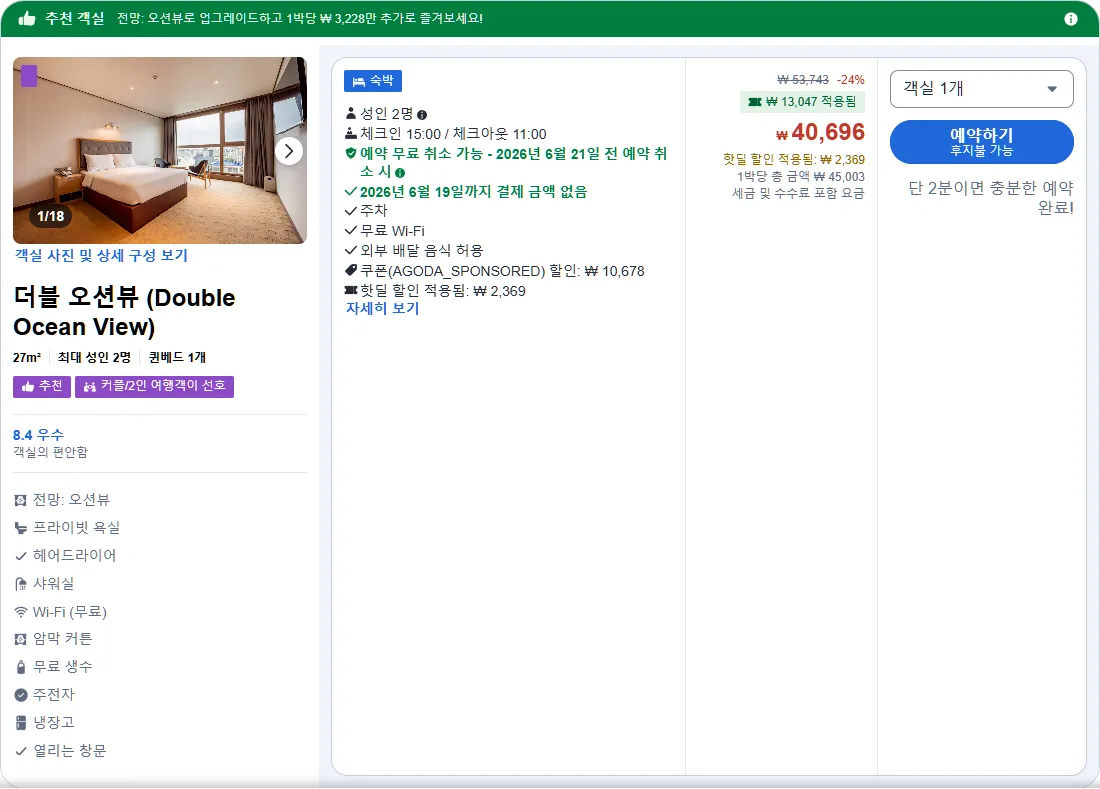Click the 주차 row

point(366,210)
